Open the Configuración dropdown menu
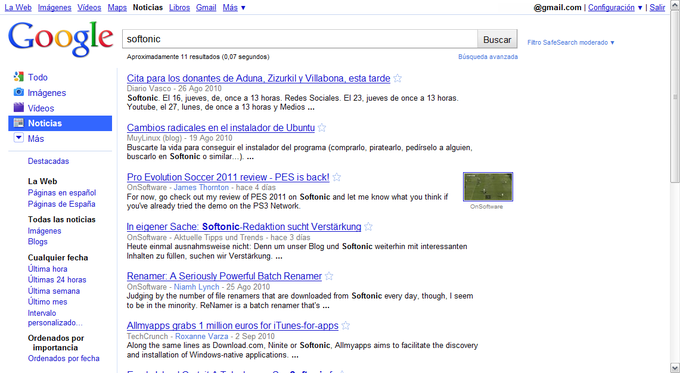This screenshot has height=373, width=680. point(615,7)
